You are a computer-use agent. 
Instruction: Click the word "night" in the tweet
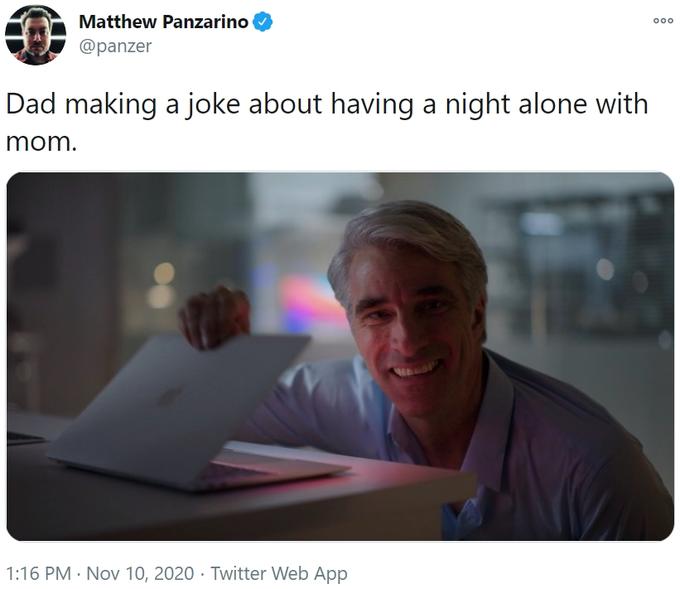point(477,105)
